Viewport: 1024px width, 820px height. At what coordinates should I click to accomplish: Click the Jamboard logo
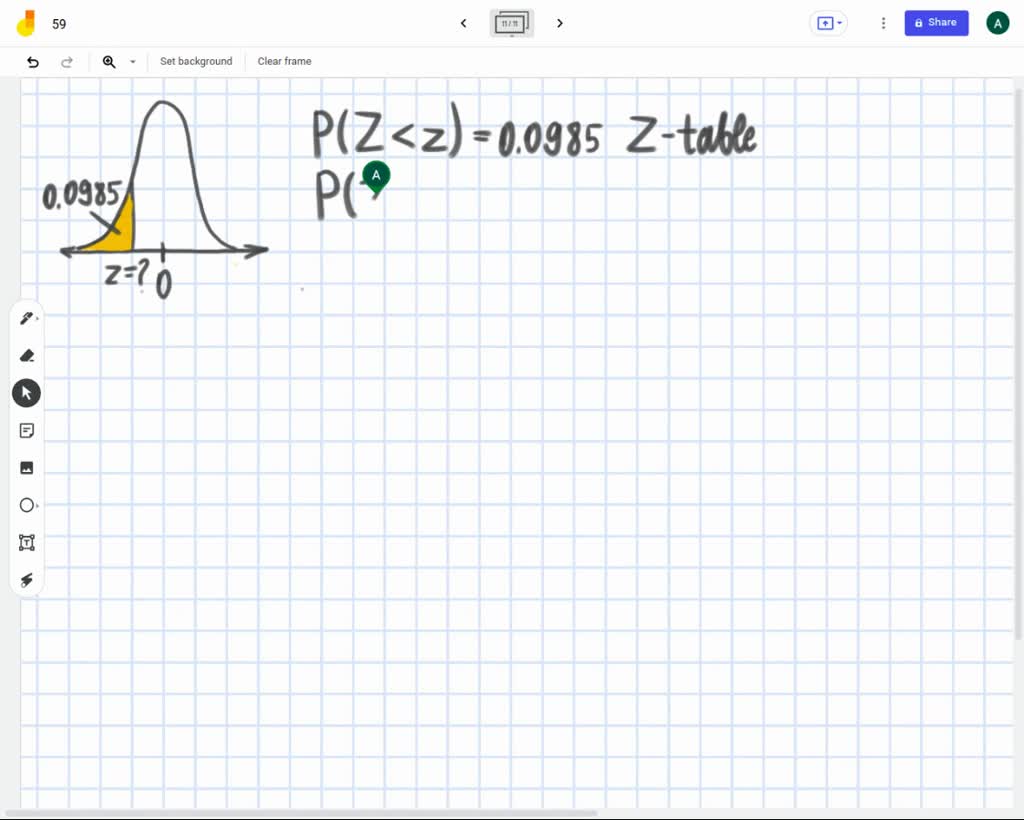(27, 22)
